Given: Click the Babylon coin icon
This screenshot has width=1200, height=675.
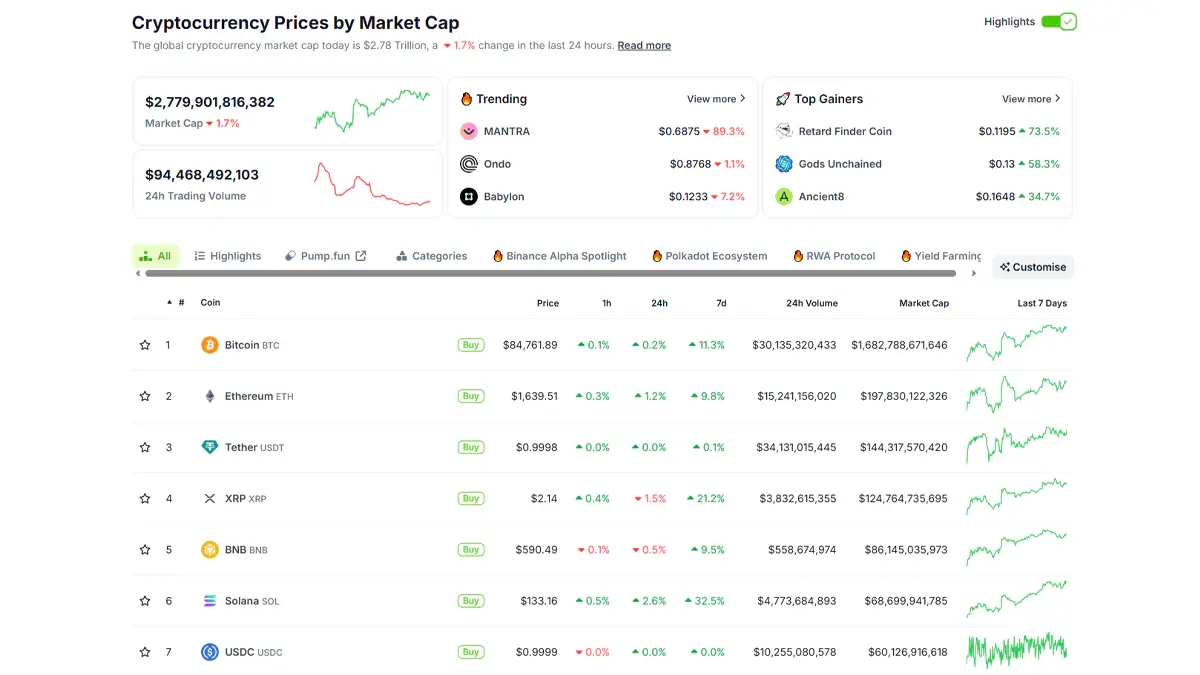Looking at the screenshot, I should (x=469, y=196).
